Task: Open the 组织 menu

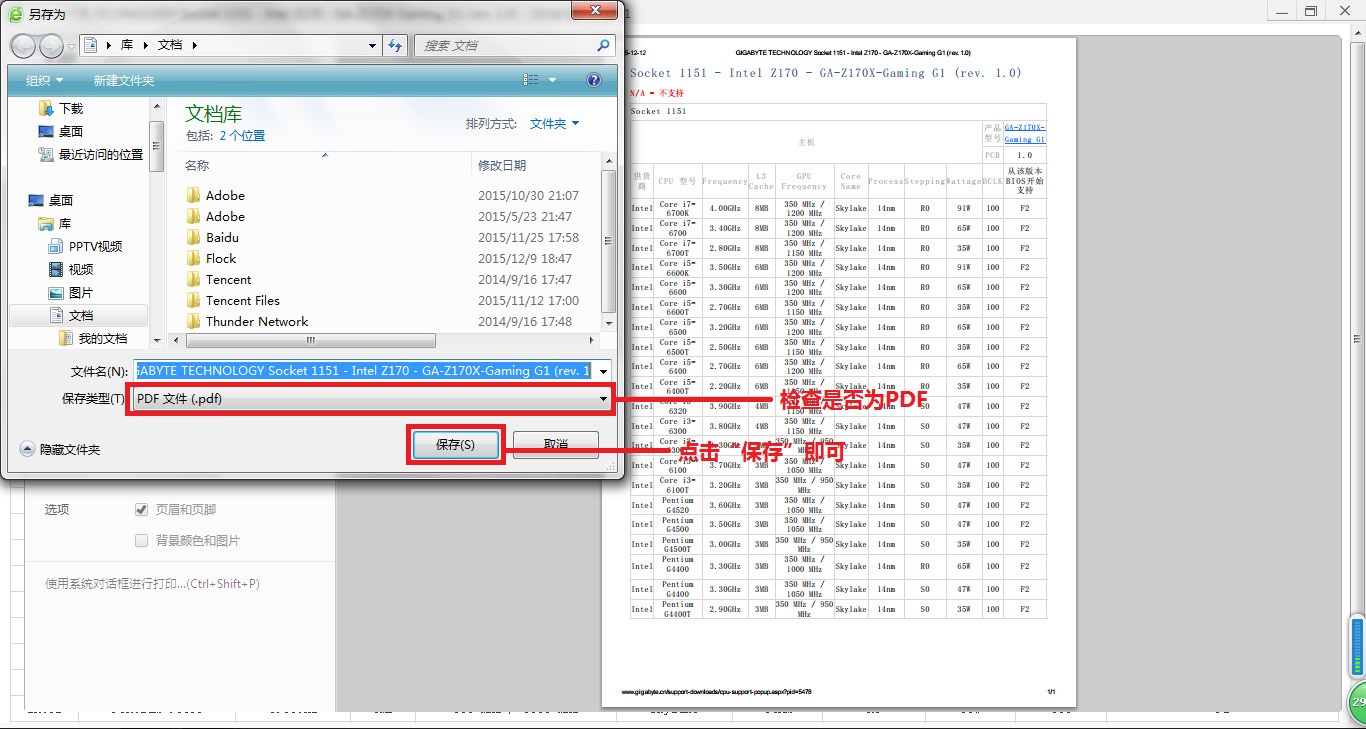Action: click(x=44, y=80)
